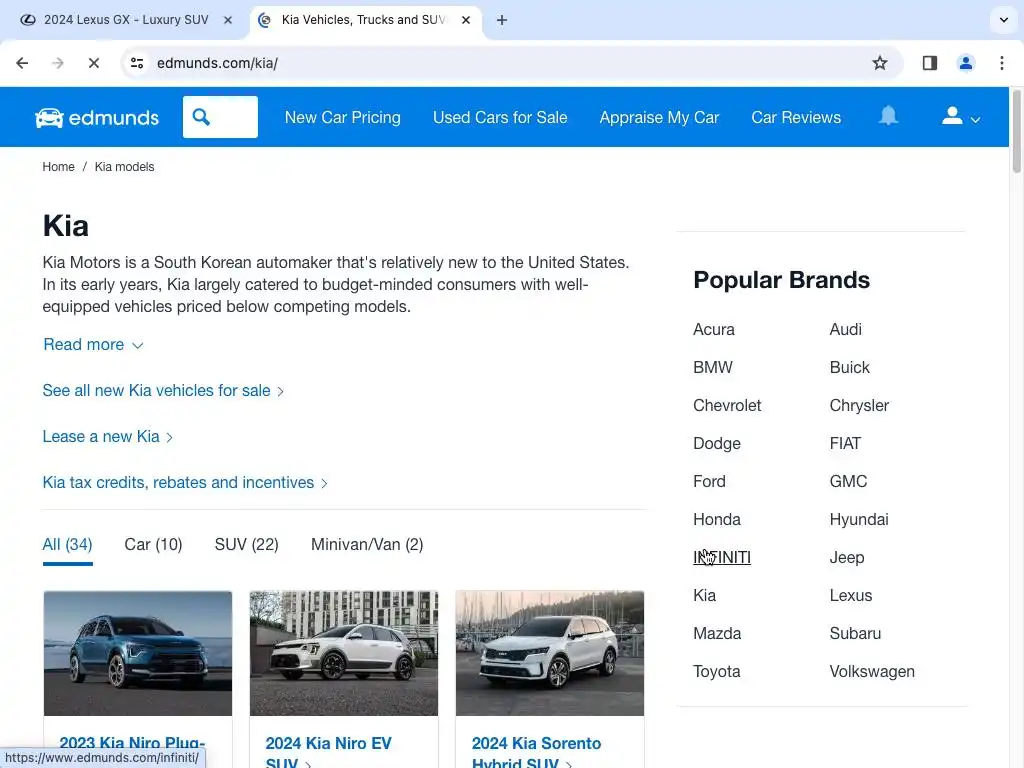Open Used Cars for Sale menu
Screen dimensions: 1024x768
pyautogui.click(x=500, y=117)
